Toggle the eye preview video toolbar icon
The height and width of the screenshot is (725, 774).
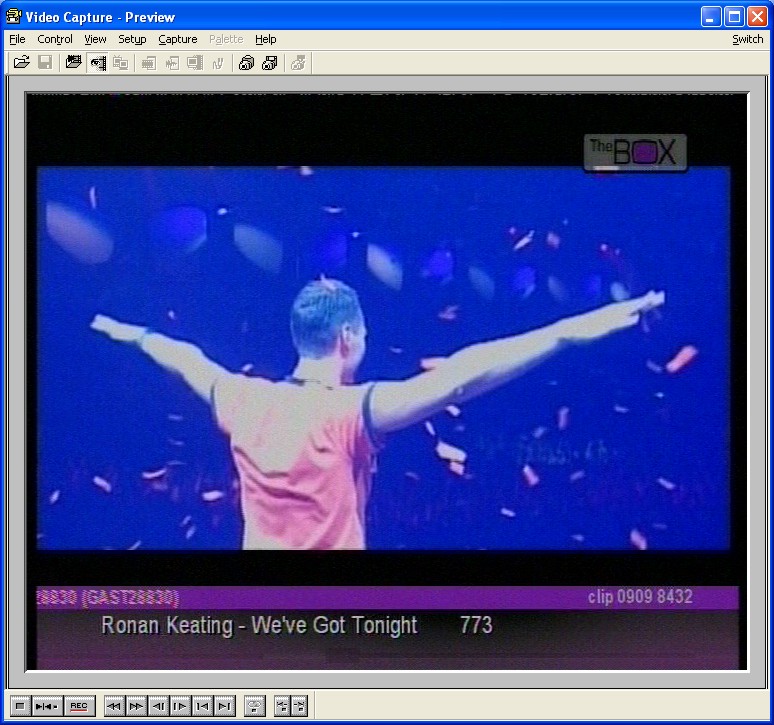coord(98,63)
